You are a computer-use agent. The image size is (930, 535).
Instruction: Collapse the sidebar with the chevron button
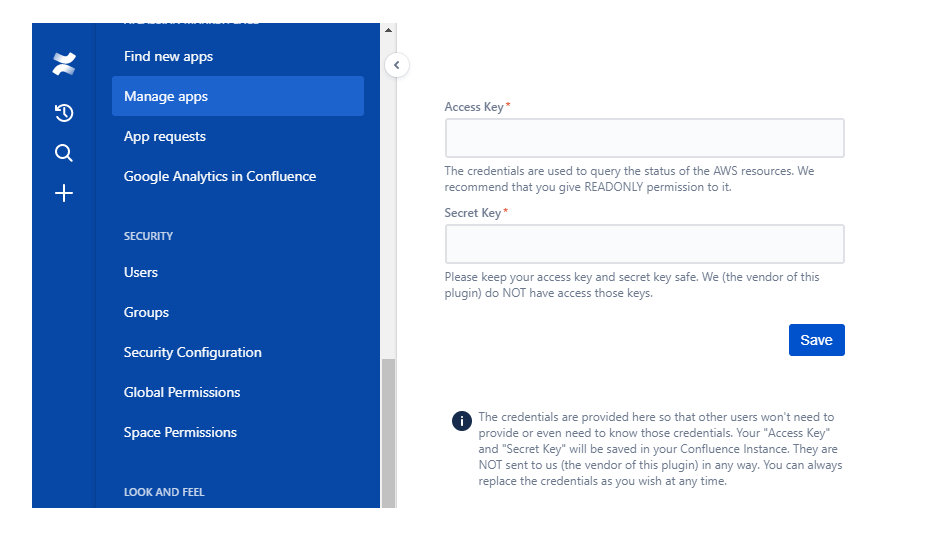coord(397,65)
